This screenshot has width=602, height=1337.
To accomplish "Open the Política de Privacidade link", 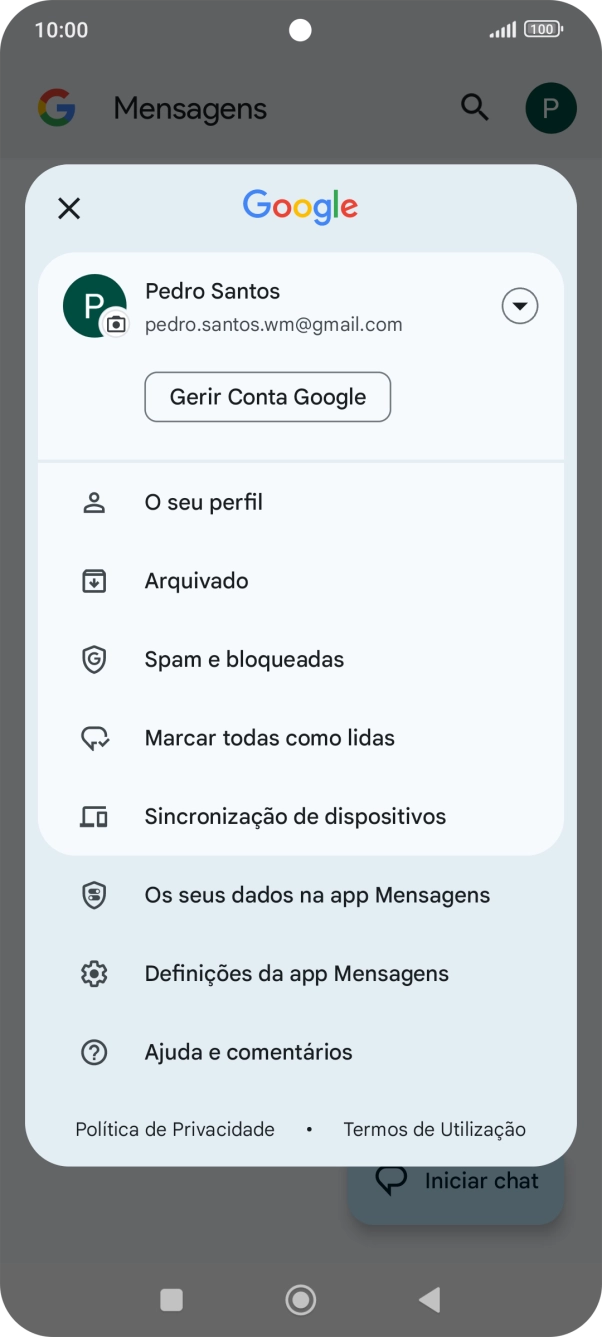I will [174, 1128].
